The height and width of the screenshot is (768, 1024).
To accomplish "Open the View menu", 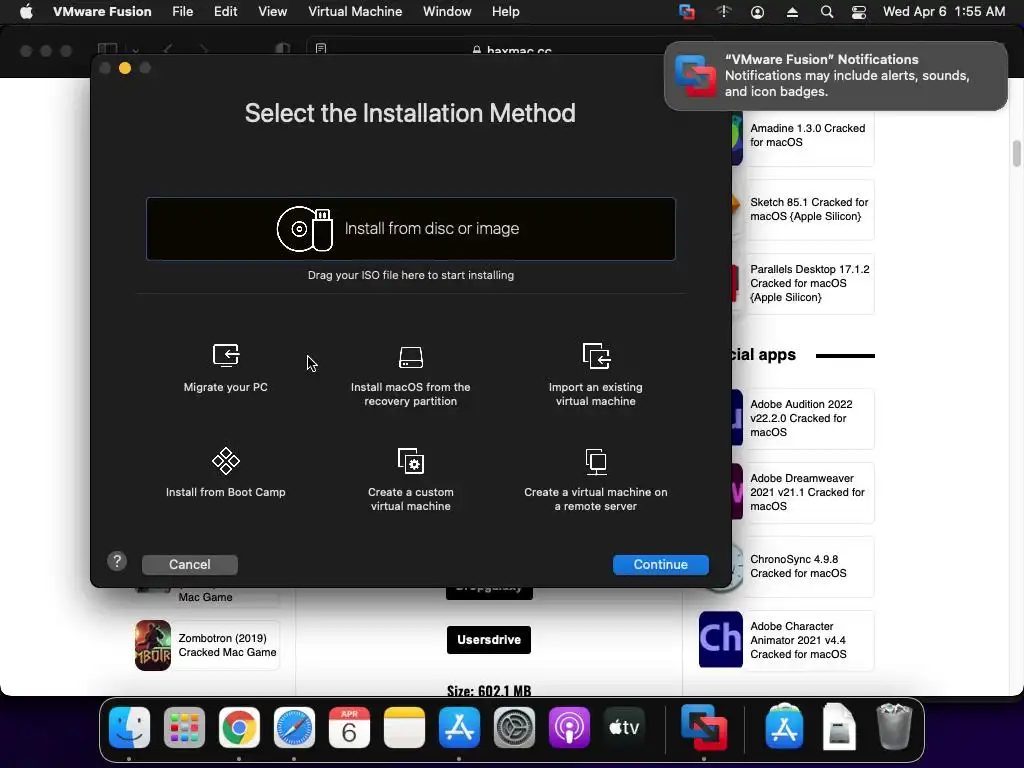I will (272, 12).
